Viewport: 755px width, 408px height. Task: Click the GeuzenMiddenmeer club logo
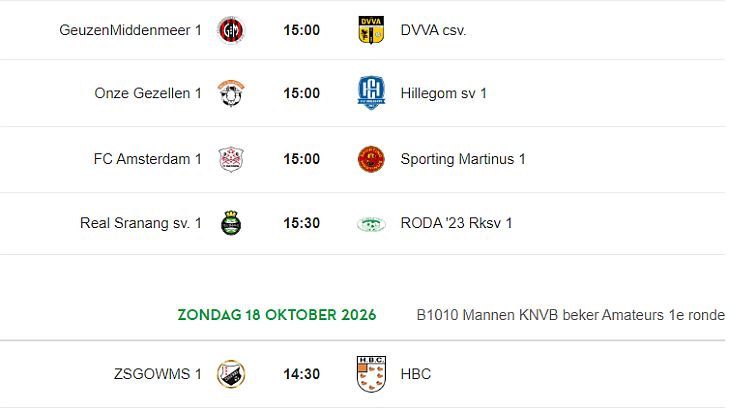[x=231, y=30]
